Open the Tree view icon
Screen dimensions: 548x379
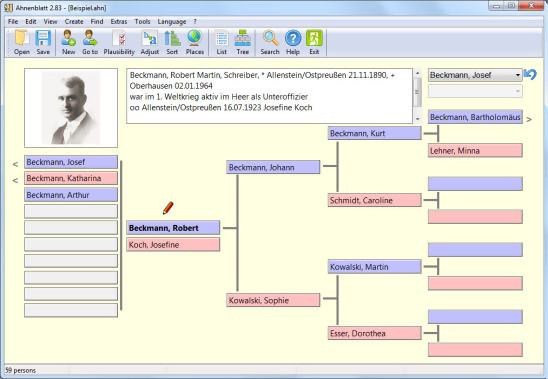tap(243, 42)
